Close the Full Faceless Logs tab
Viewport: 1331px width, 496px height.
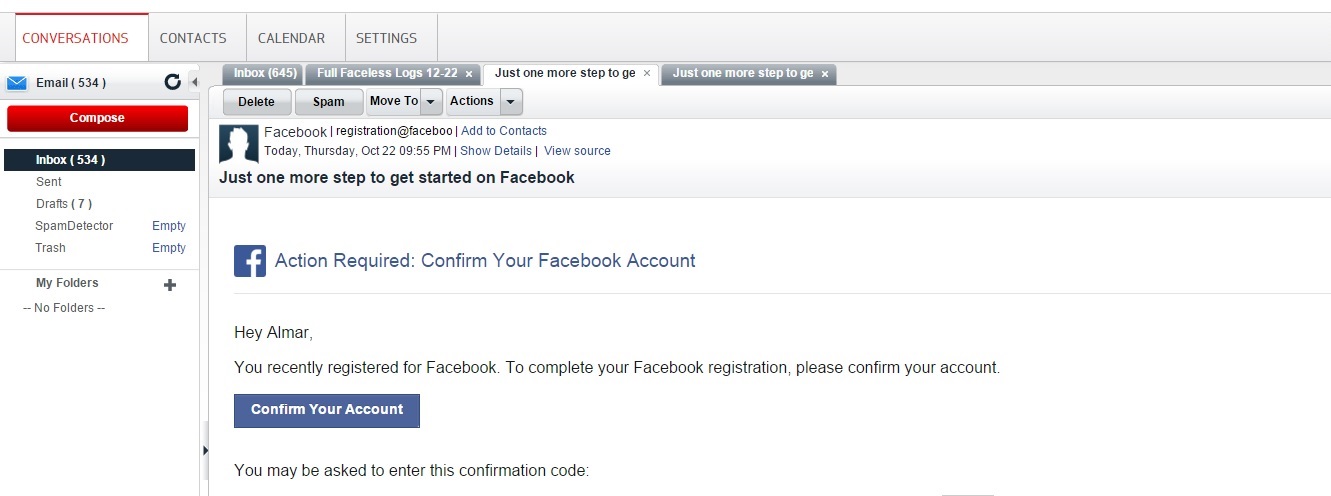click(x=469, y=74)
